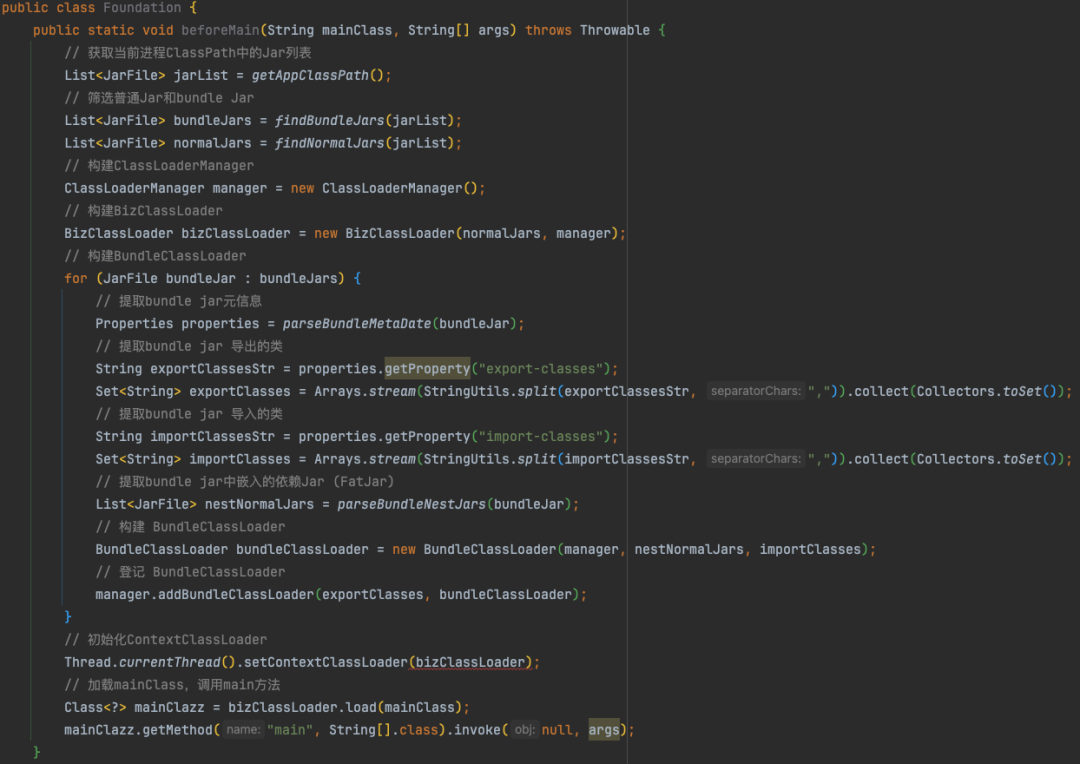1080x764 pixels.
Task: Click the setContextClassLoader method call
Action: click(326, 662)
